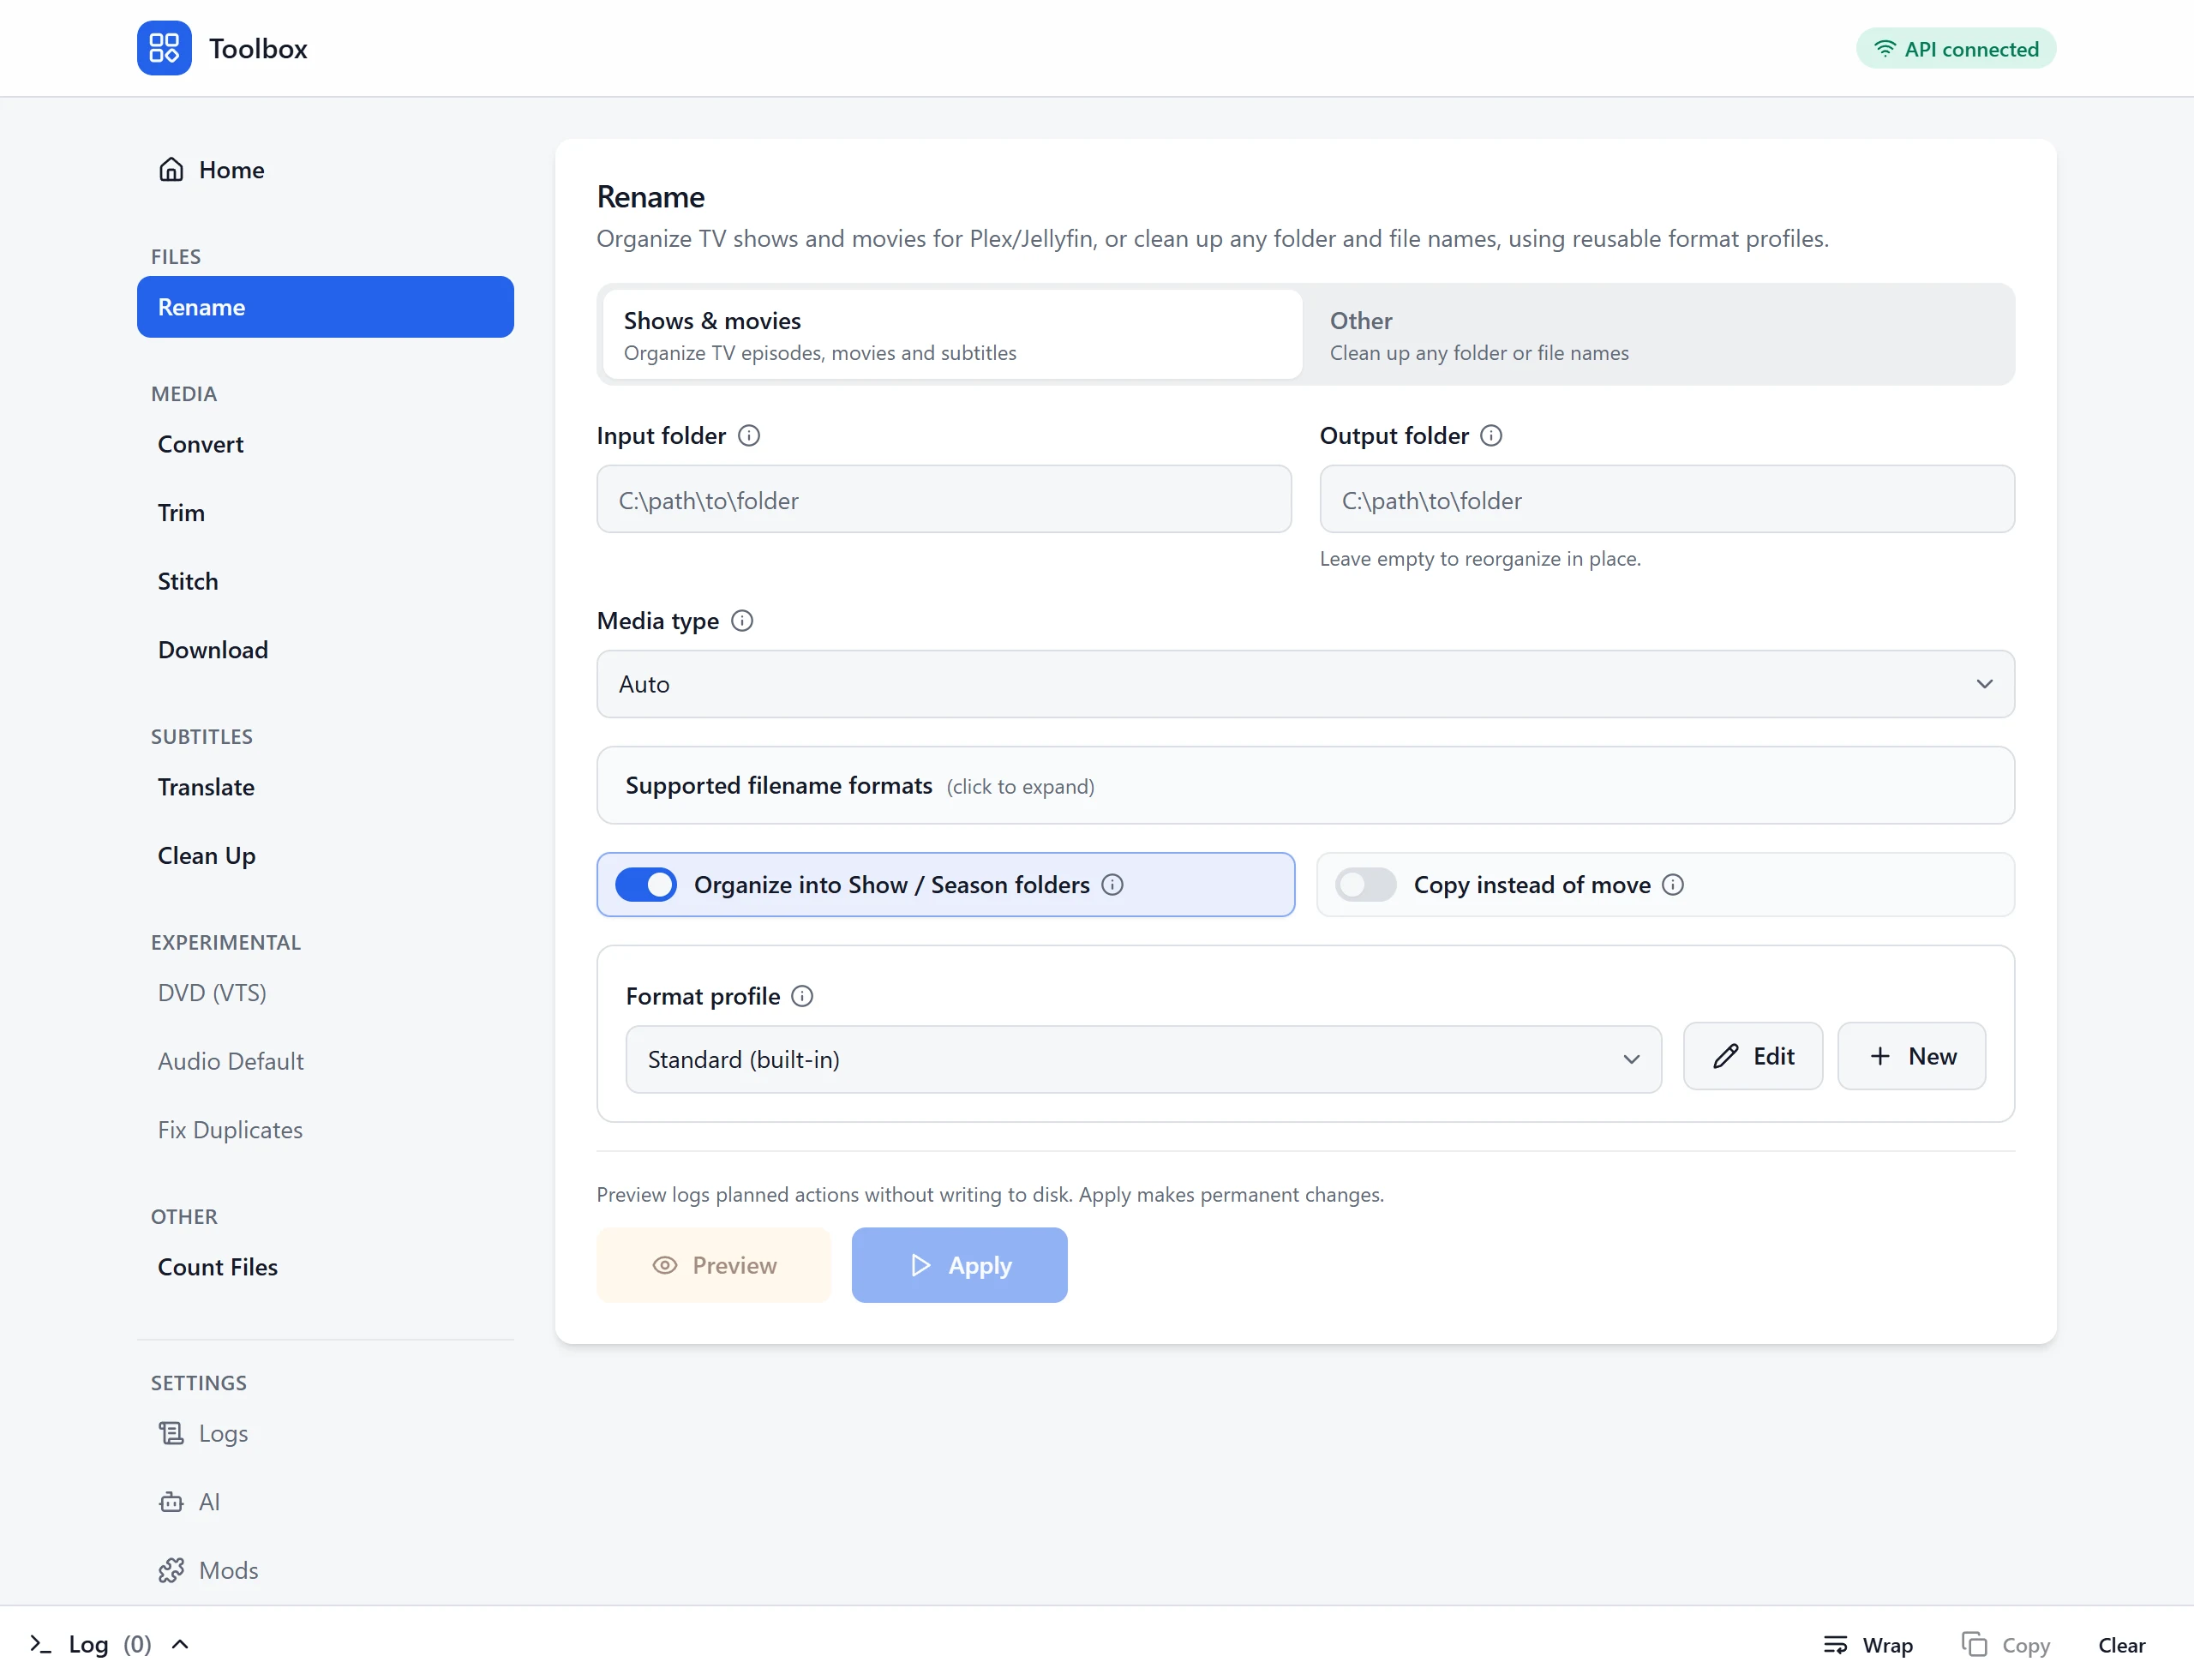Click info icon beside Copy instead of move
The width and height of the screenshot is (2194, 1680).
pyautogui.click(x=1673, y=885)
